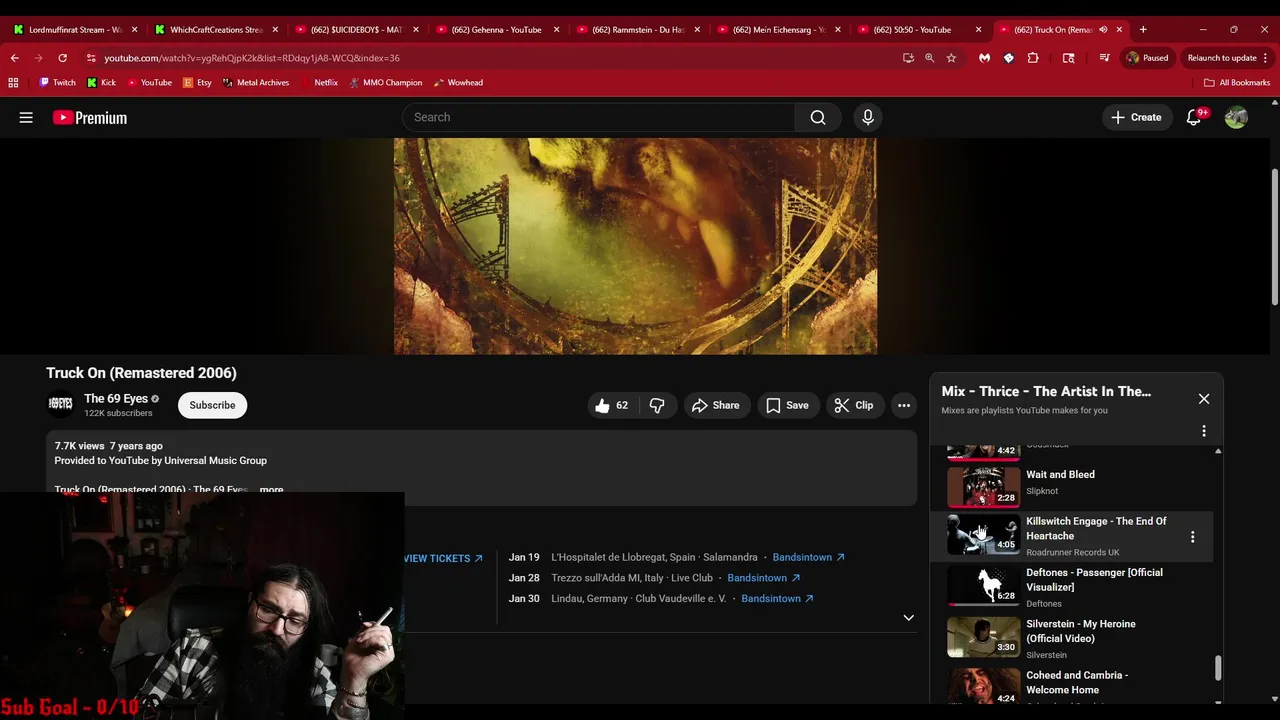Play Deftones Passenger playlist thumbnail
1280x720 pixels.
coord(984,586)
